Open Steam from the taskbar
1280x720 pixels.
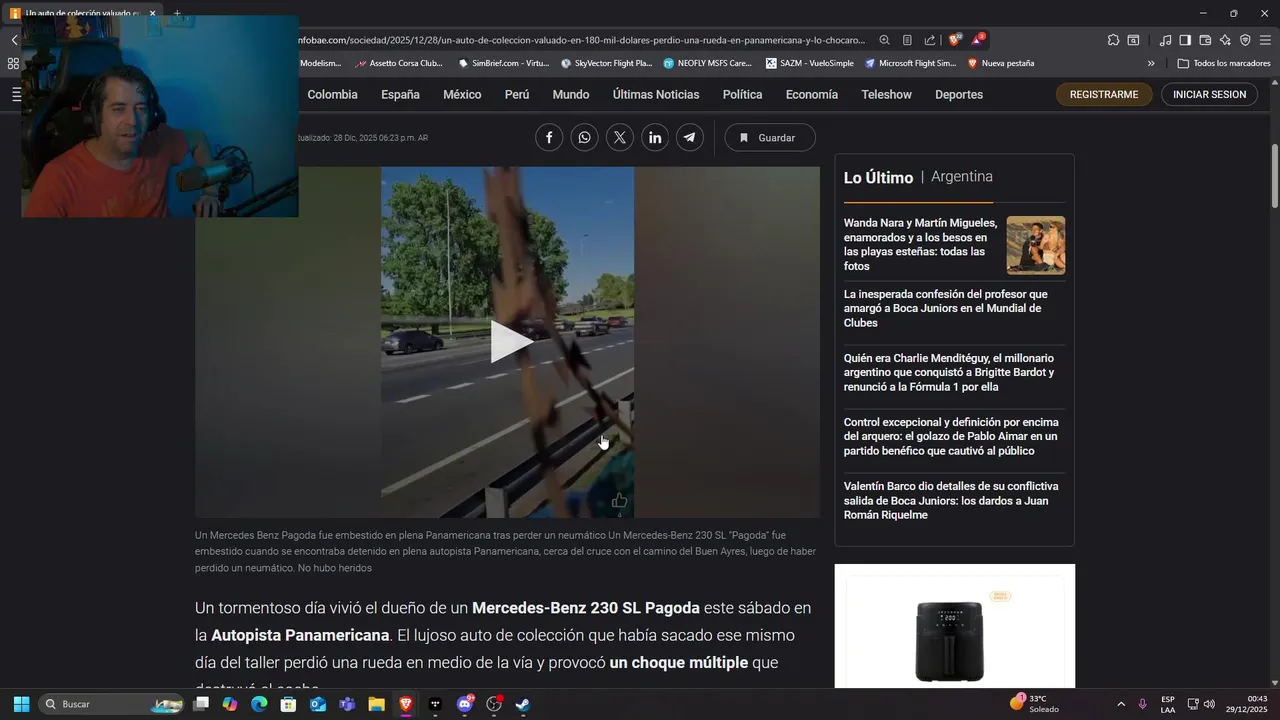[523, 704]
